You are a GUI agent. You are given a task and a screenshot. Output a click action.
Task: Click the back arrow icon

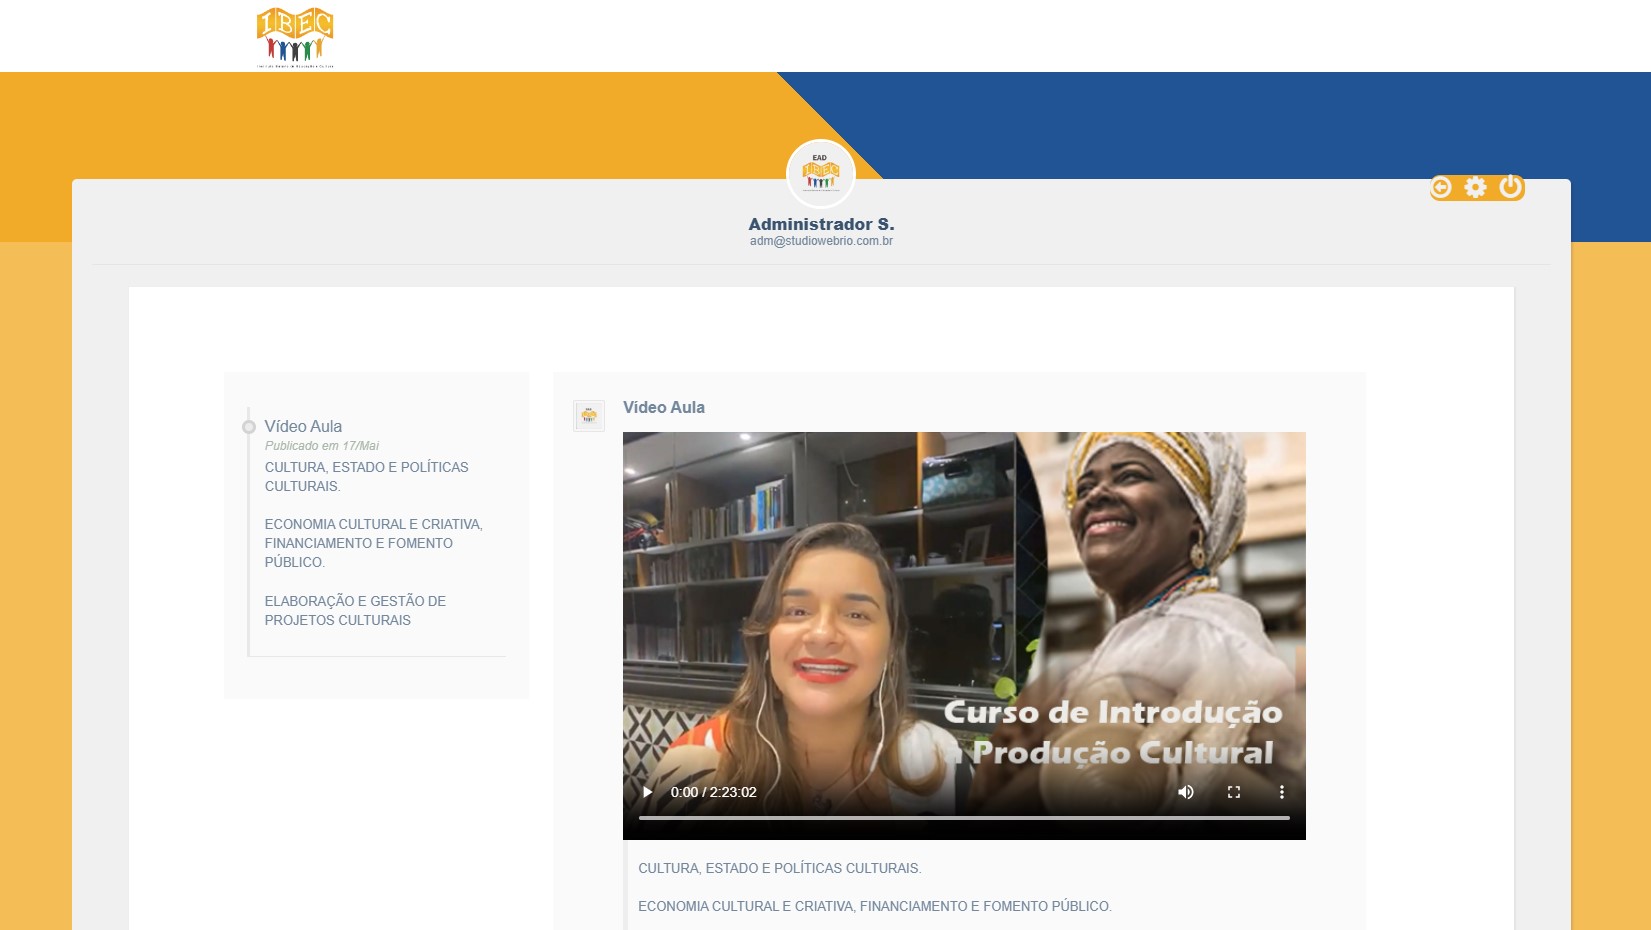click(x=1441, y=187)
